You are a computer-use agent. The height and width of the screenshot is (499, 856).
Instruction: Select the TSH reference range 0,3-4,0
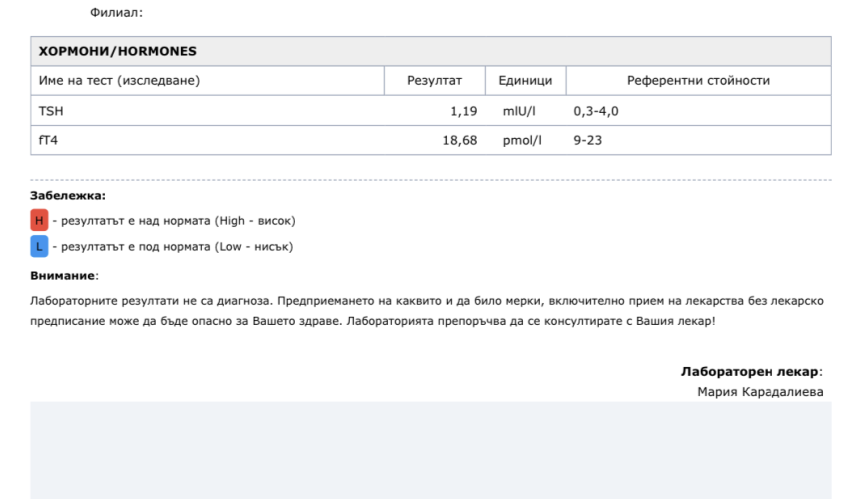596,110
